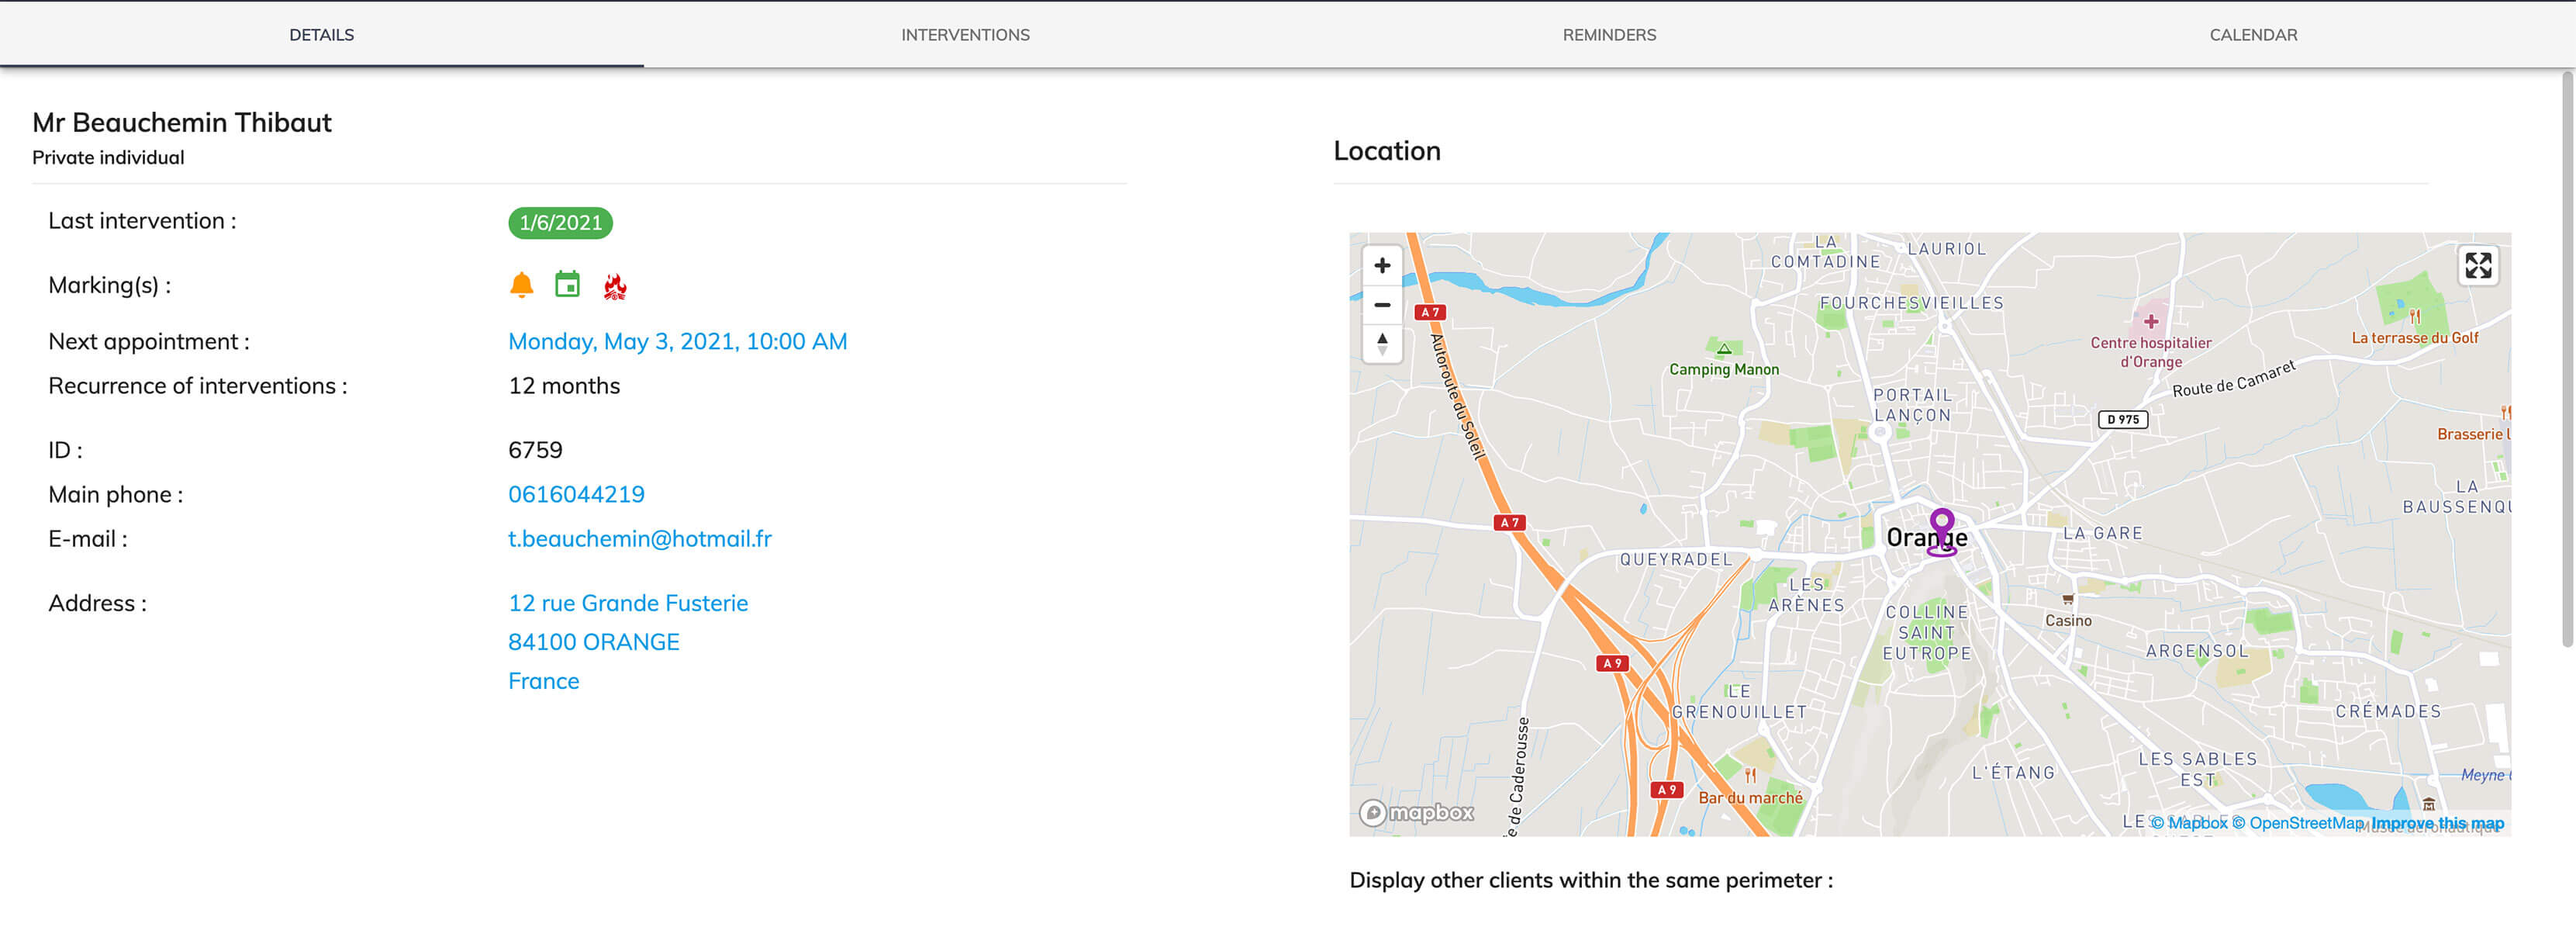The image size is (2576, 927).
Task: Expand the map to fullscreen
Action: 2479,265
